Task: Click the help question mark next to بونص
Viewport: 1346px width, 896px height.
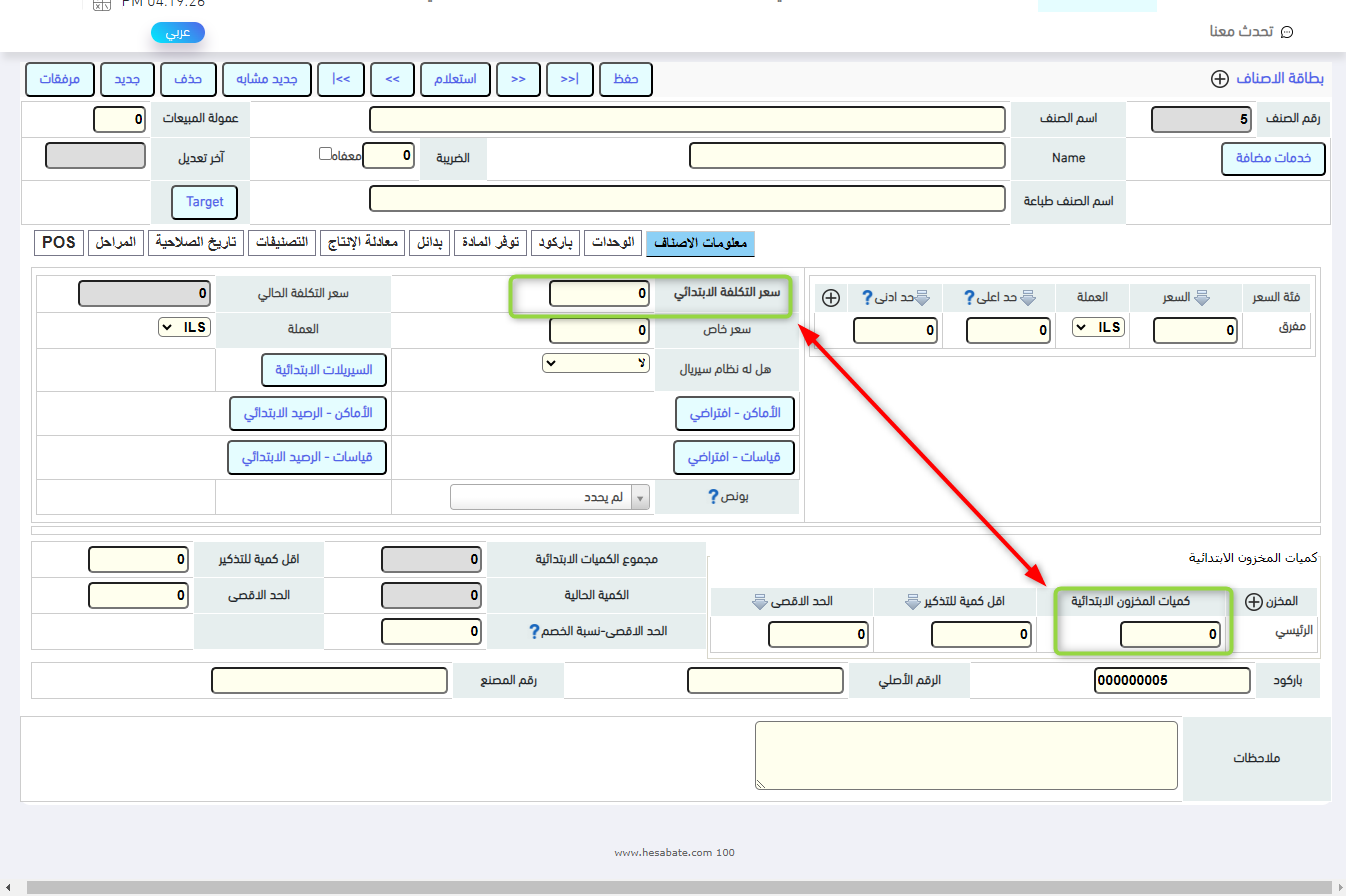Action: (714, 497)
